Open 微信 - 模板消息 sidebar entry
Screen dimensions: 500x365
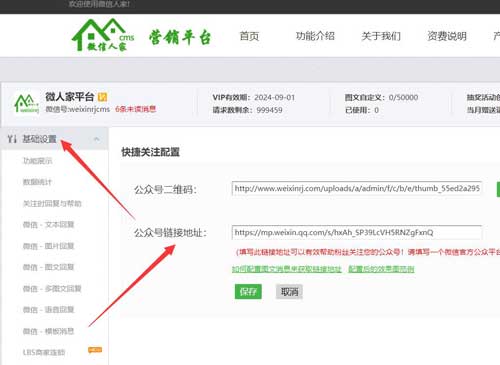point(48,331)
